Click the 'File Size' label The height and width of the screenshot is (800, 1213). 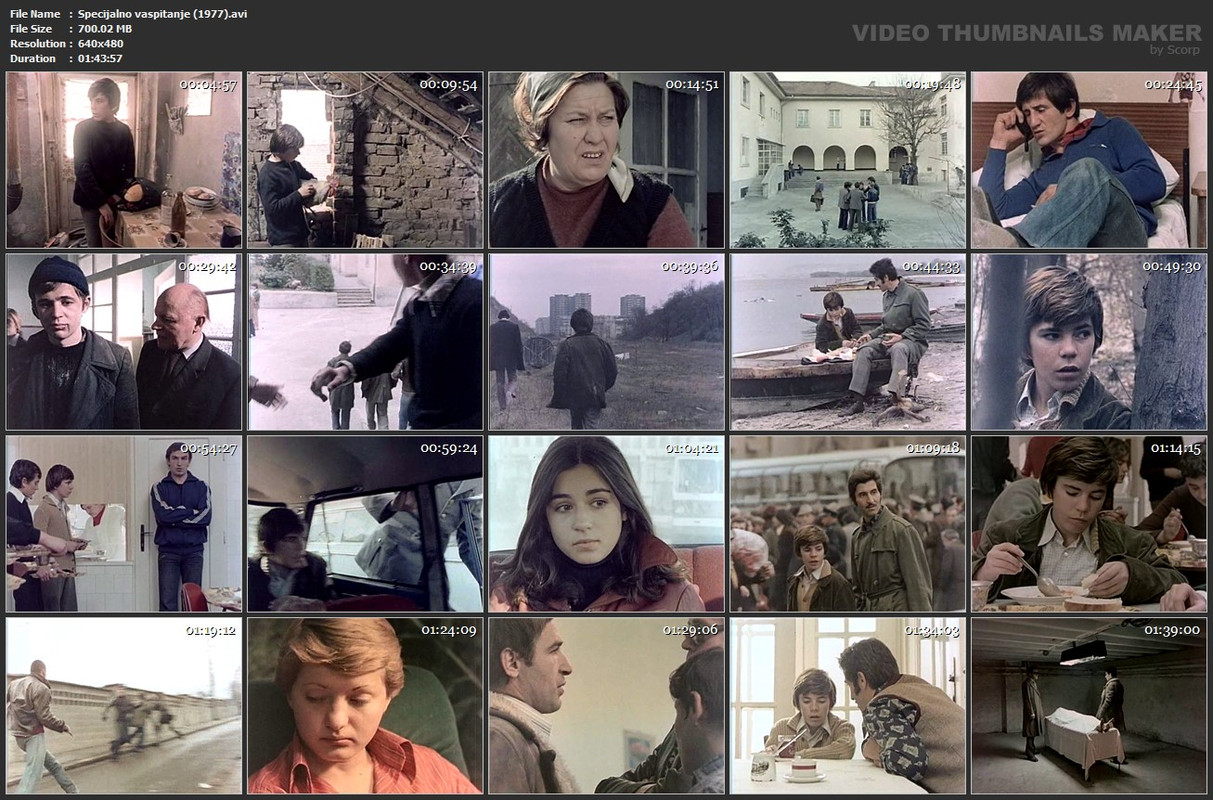(x=31, y=29)
